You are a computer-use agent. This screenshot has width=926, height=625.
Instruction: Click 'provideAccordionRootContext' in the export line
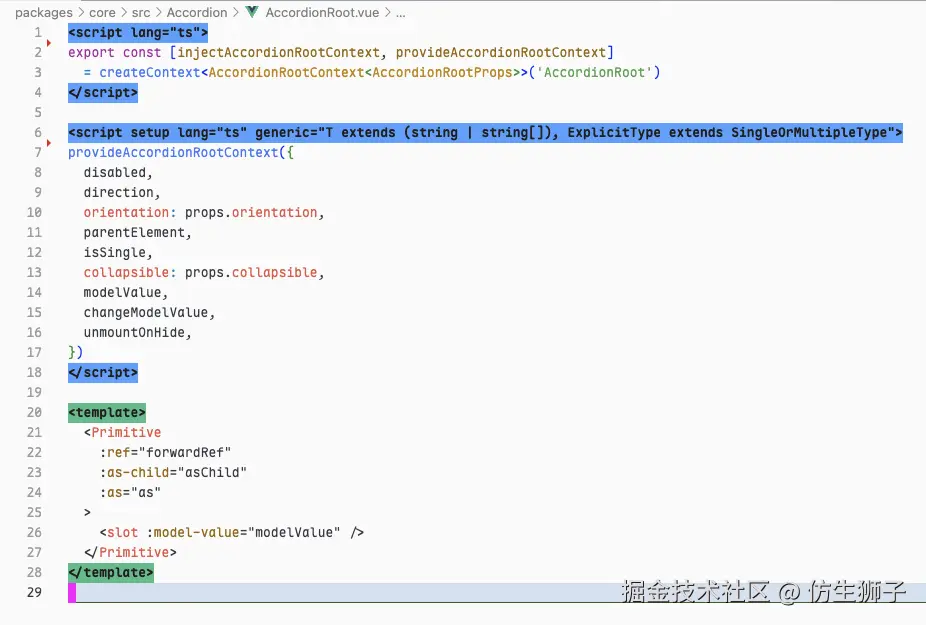click(501, 52)
